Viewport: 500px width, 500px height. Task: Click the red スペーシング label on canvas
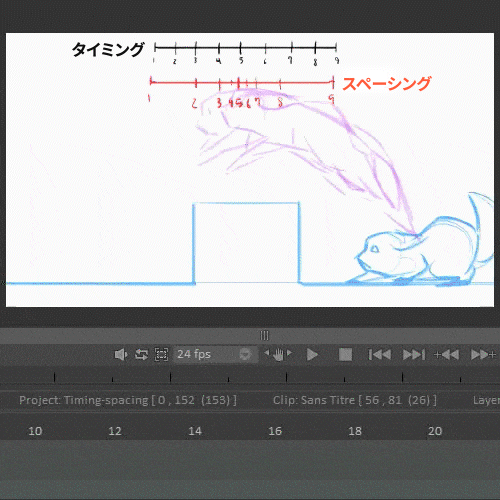coord(387,84)
